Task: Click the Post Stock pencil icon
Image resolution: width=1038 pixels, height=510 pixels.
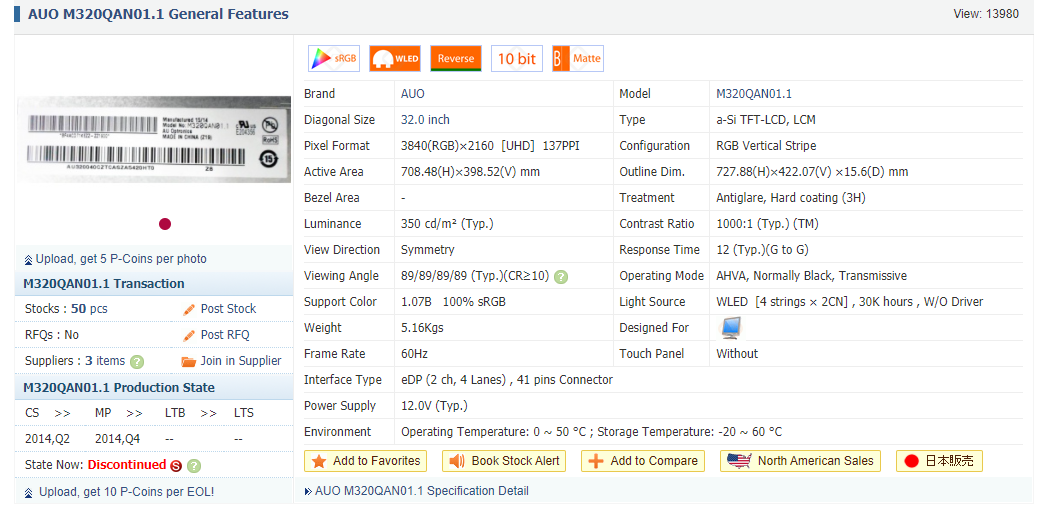Action: (x=189, y=309)
